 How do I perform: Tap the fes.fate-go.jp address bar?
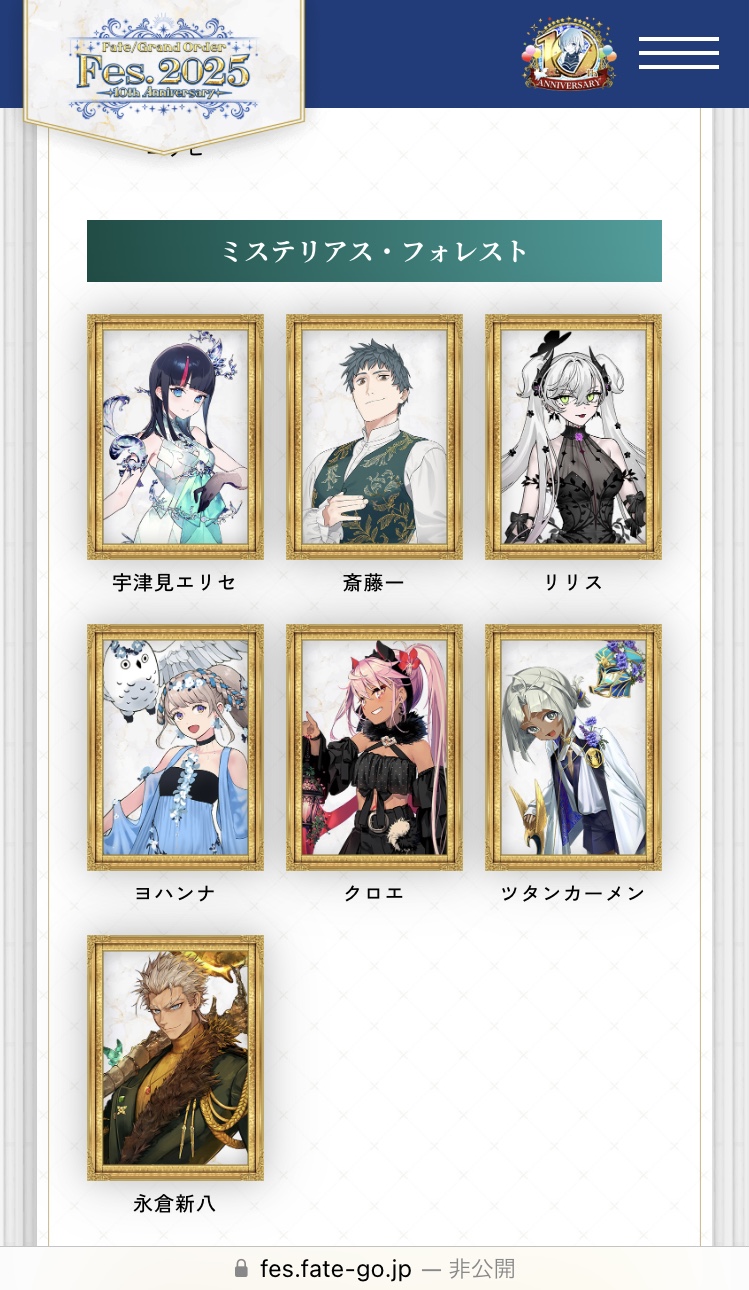374,1269
